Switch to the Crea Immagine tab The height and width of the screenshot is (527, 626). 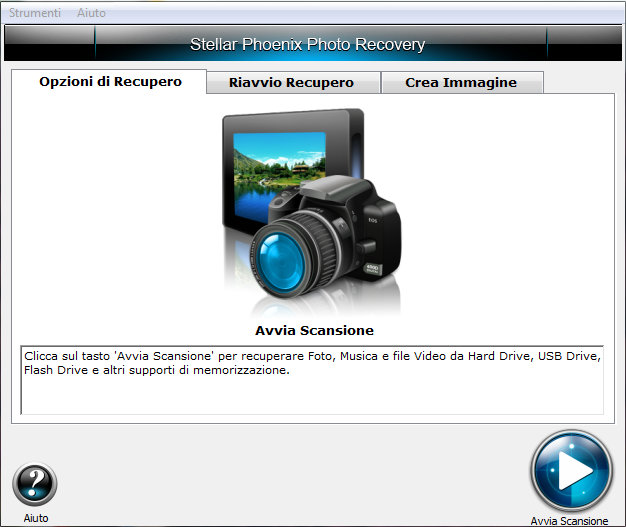(x=462, y=82)
